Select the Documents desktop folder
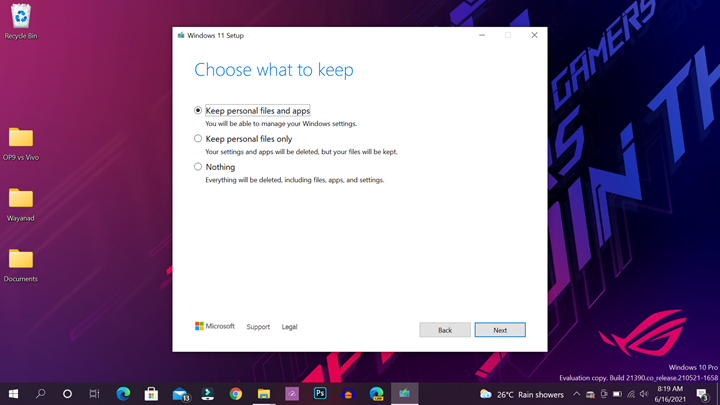The image size is (720, 405). [21, 266]
